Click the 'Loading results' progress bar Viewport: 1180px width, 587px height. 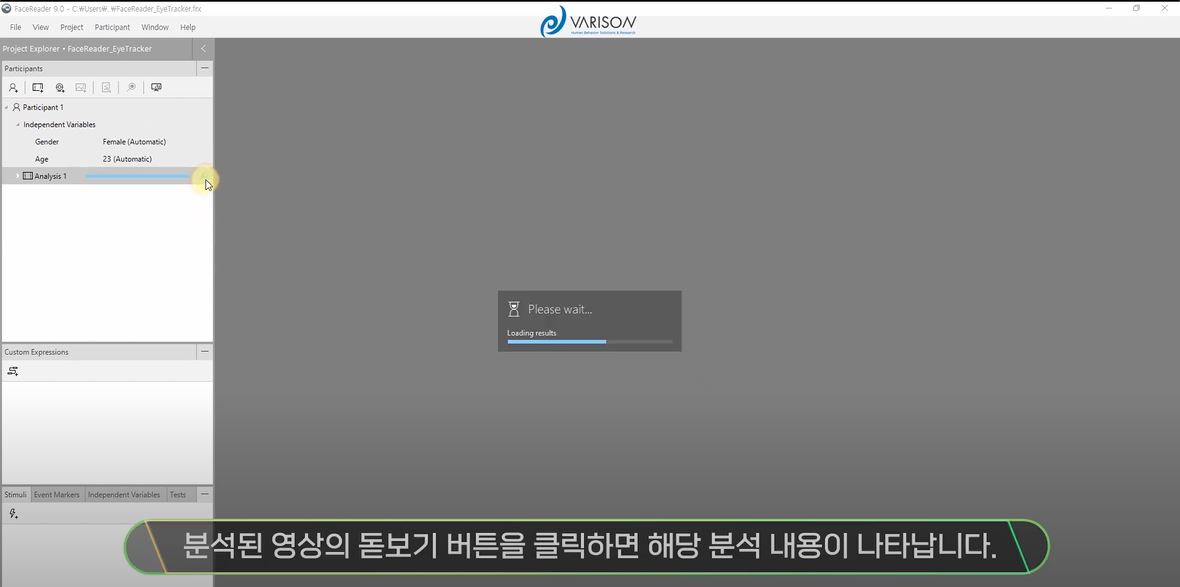tap(590, 342)
